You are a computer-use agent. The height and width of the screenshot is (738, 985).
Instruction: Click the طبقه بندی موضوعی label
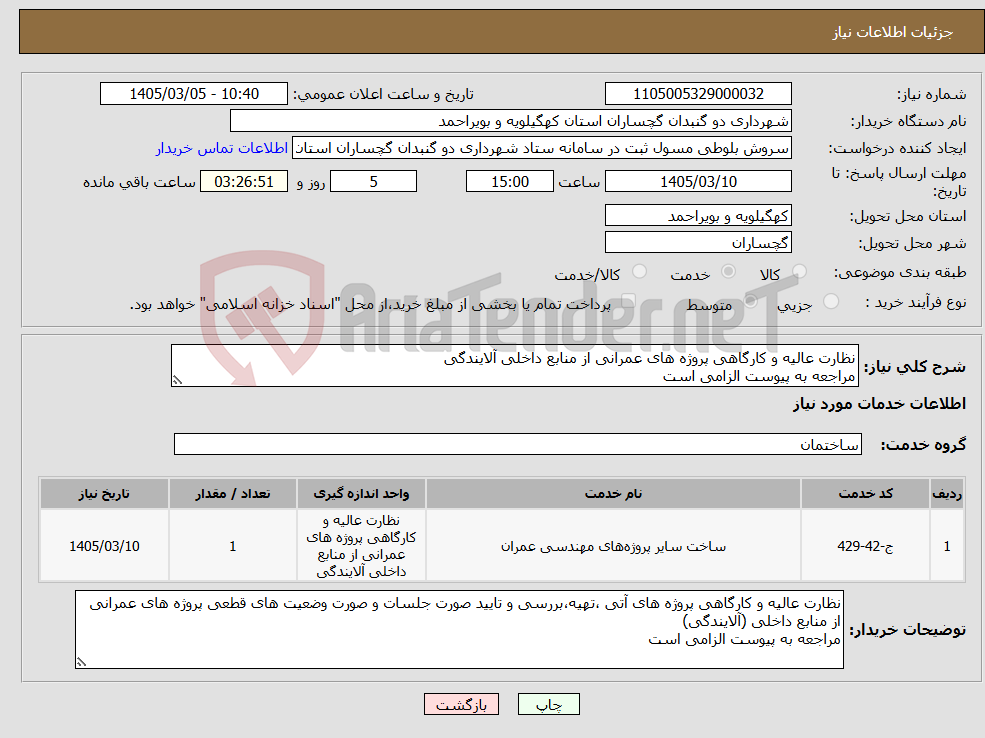pyautogui.click(x=900, y=273)
